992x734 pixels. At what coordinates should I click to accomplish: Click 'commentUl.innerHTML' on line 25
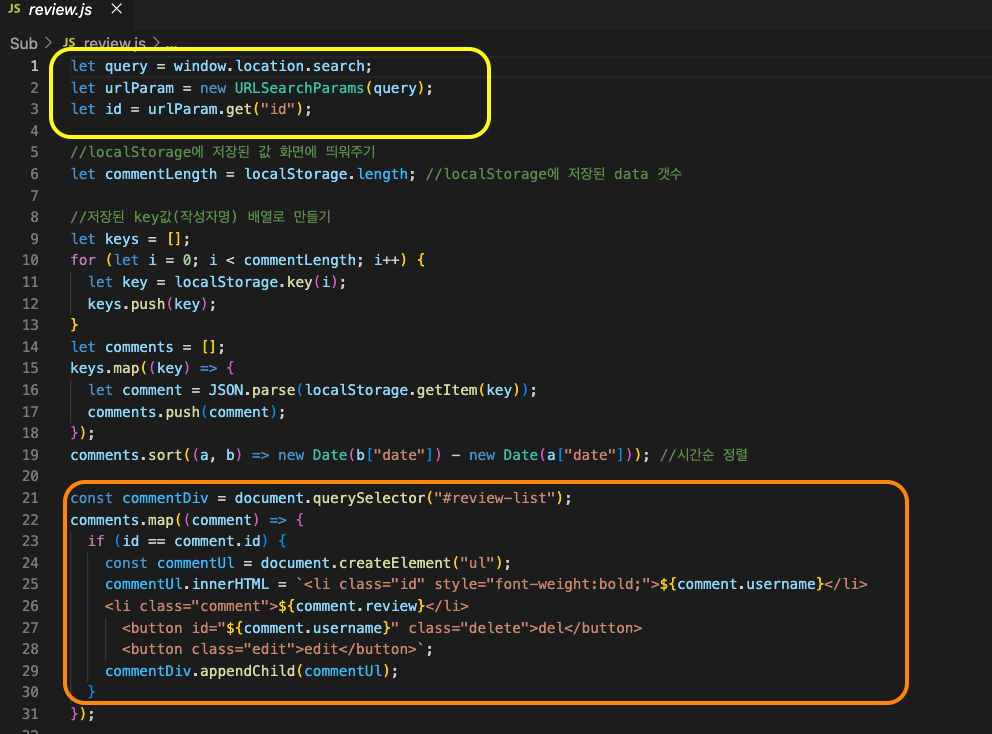187,584
